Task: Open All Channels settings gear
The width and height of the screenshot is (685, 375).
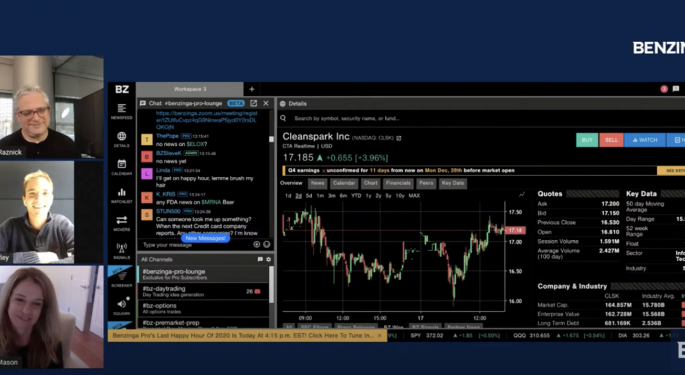Action: (268, 259)
